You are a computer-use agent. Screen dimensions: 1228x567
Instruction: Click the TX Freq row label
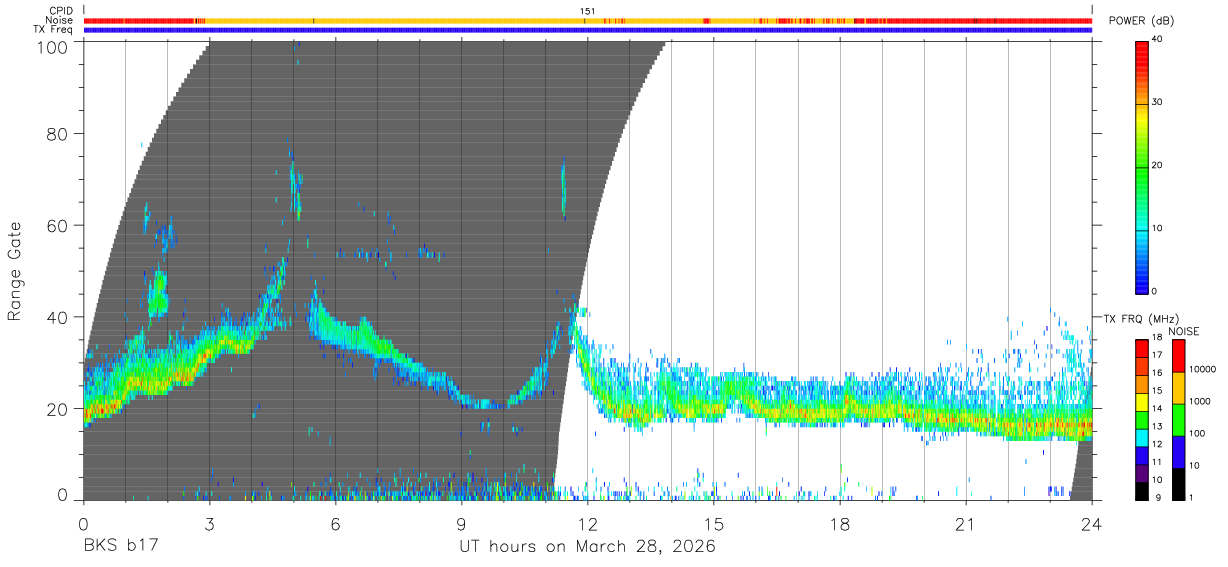click(x=55, y=29)
